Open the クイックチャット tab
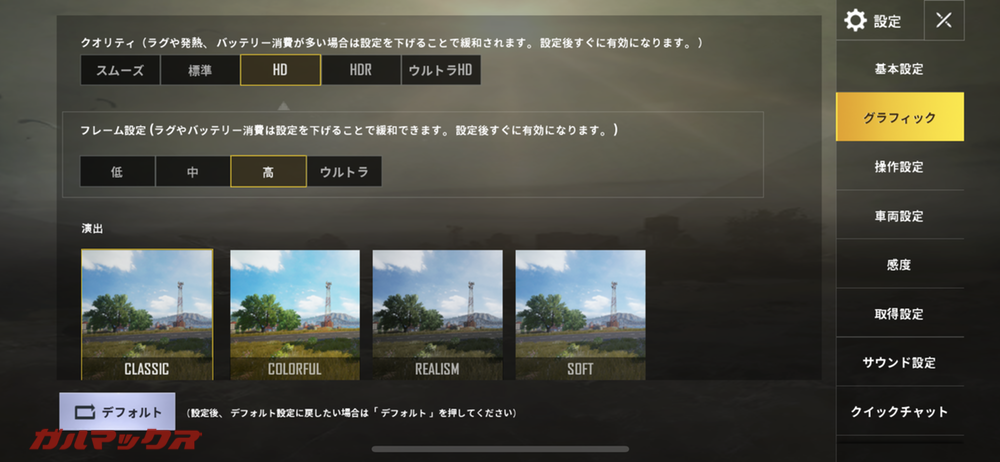The width and height of the screenshot is (1000, 462). tap(899, 412)
